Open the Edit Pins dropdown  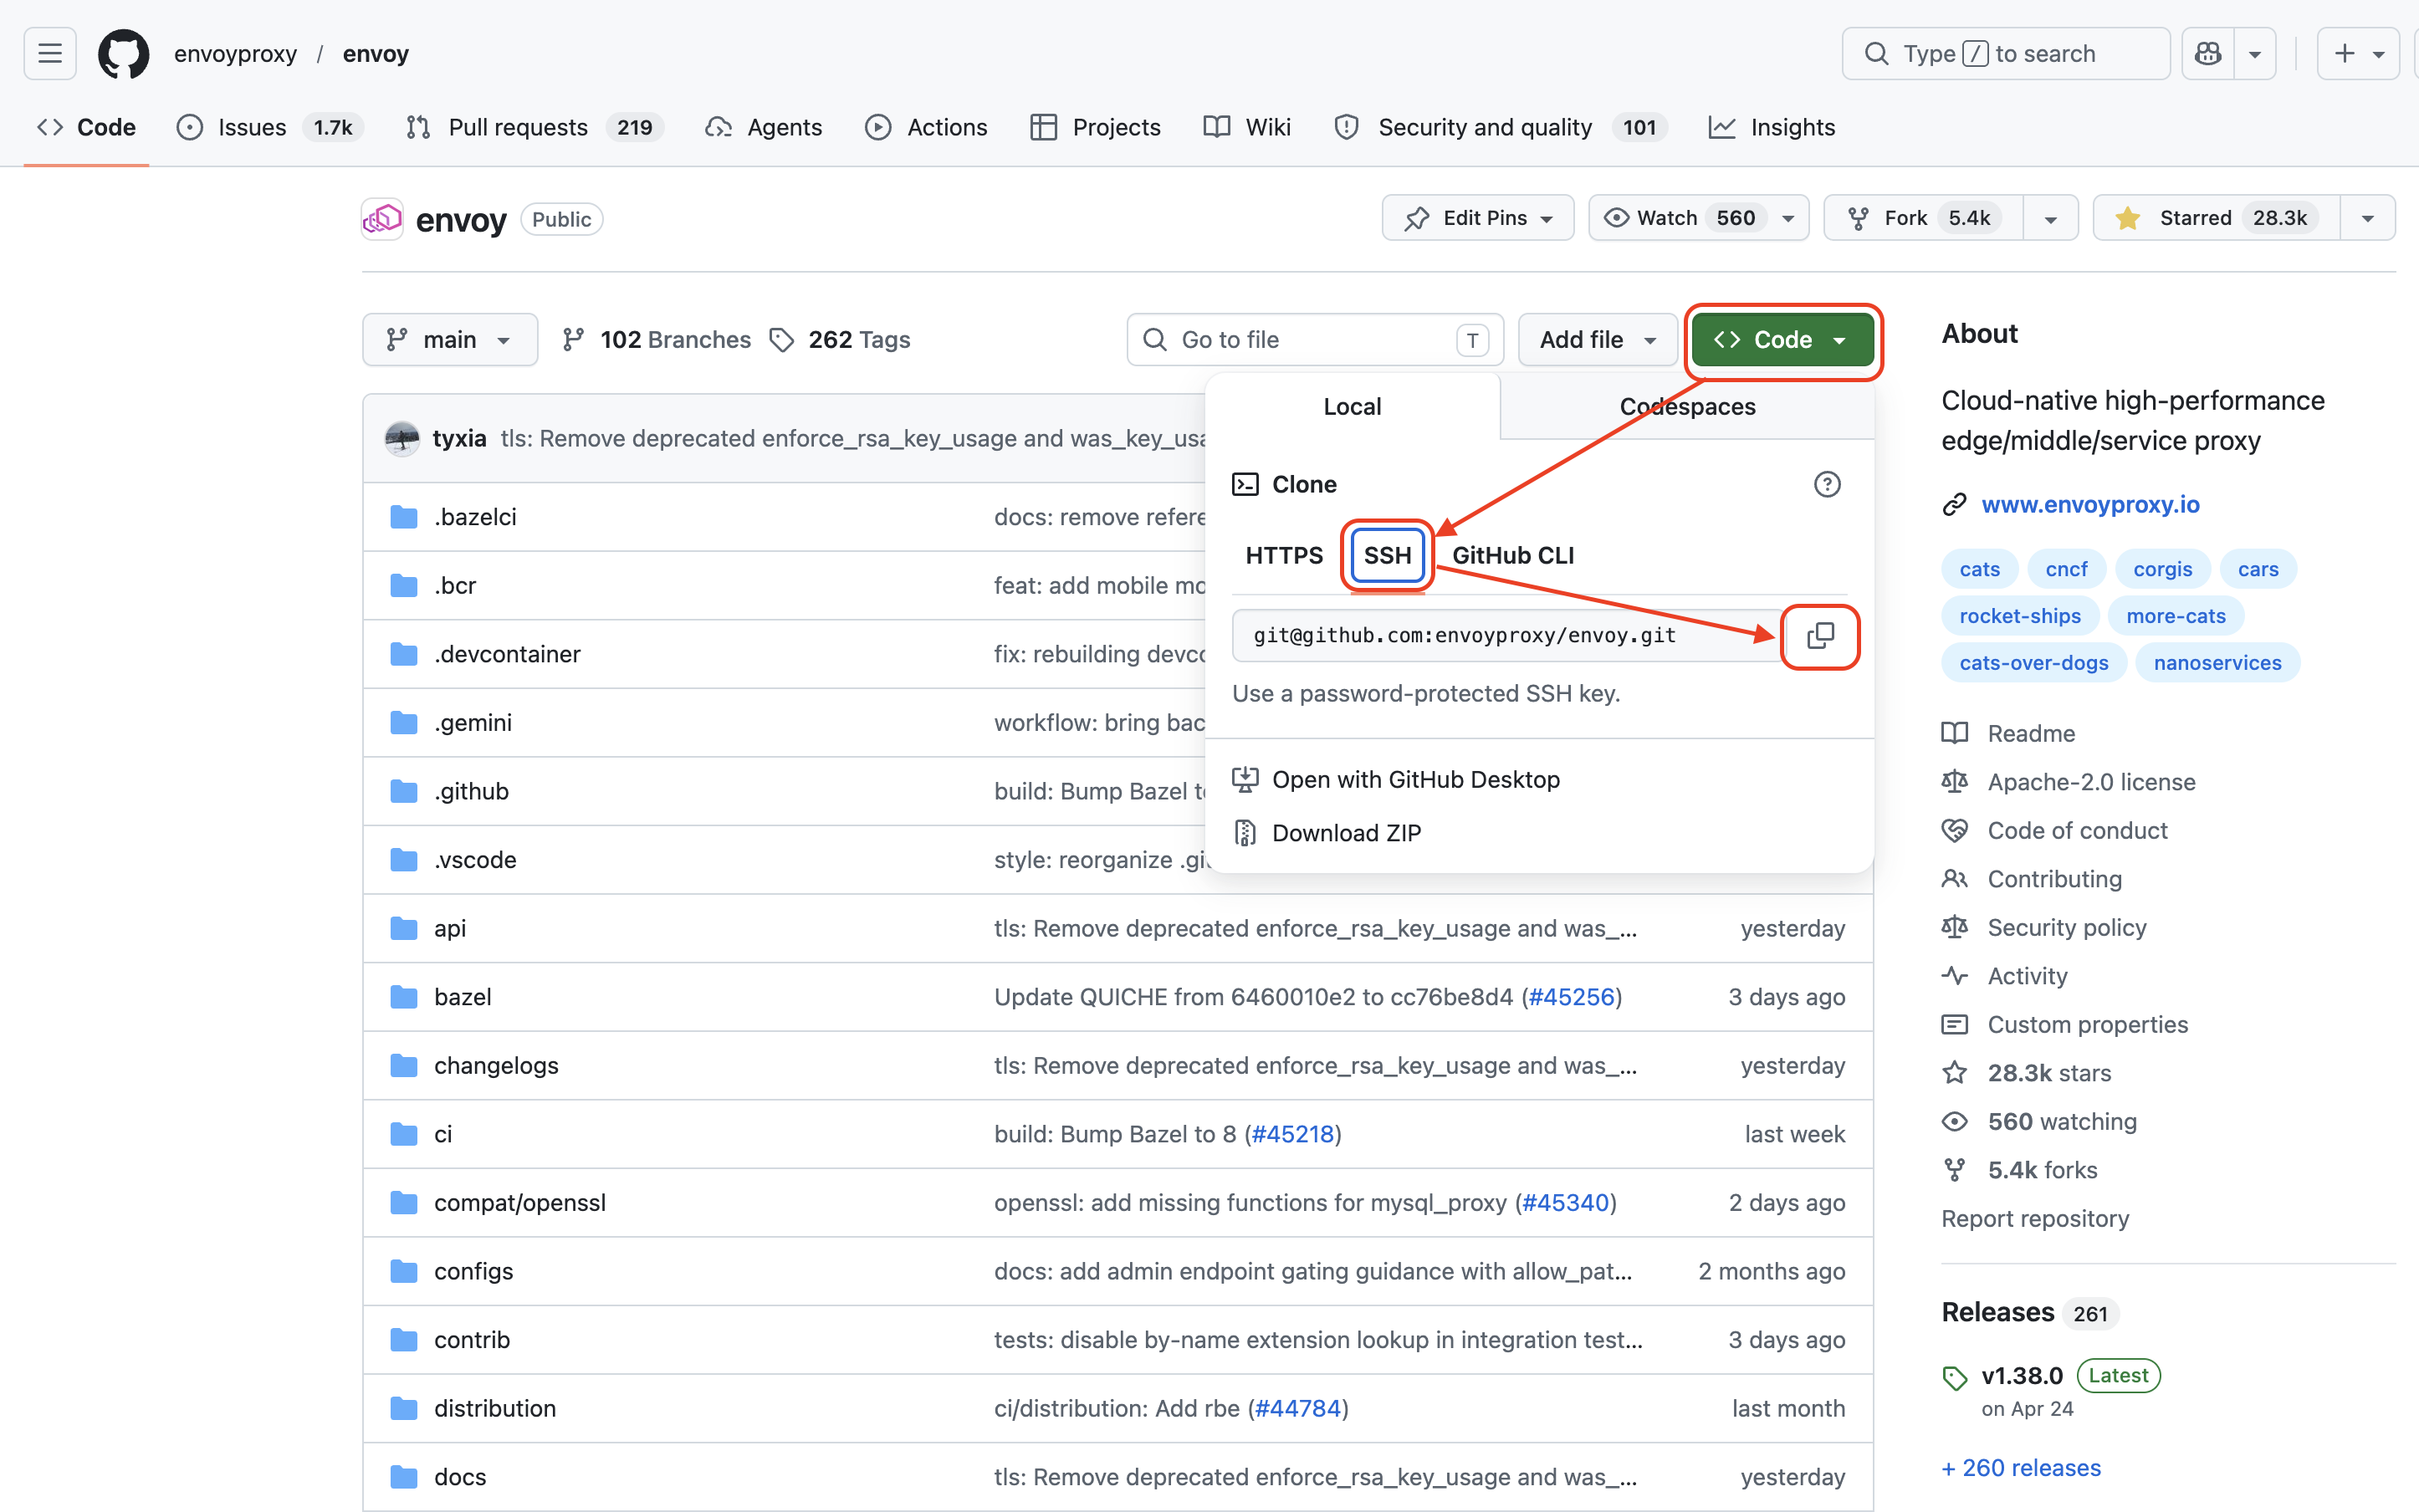pos(1478,218)
